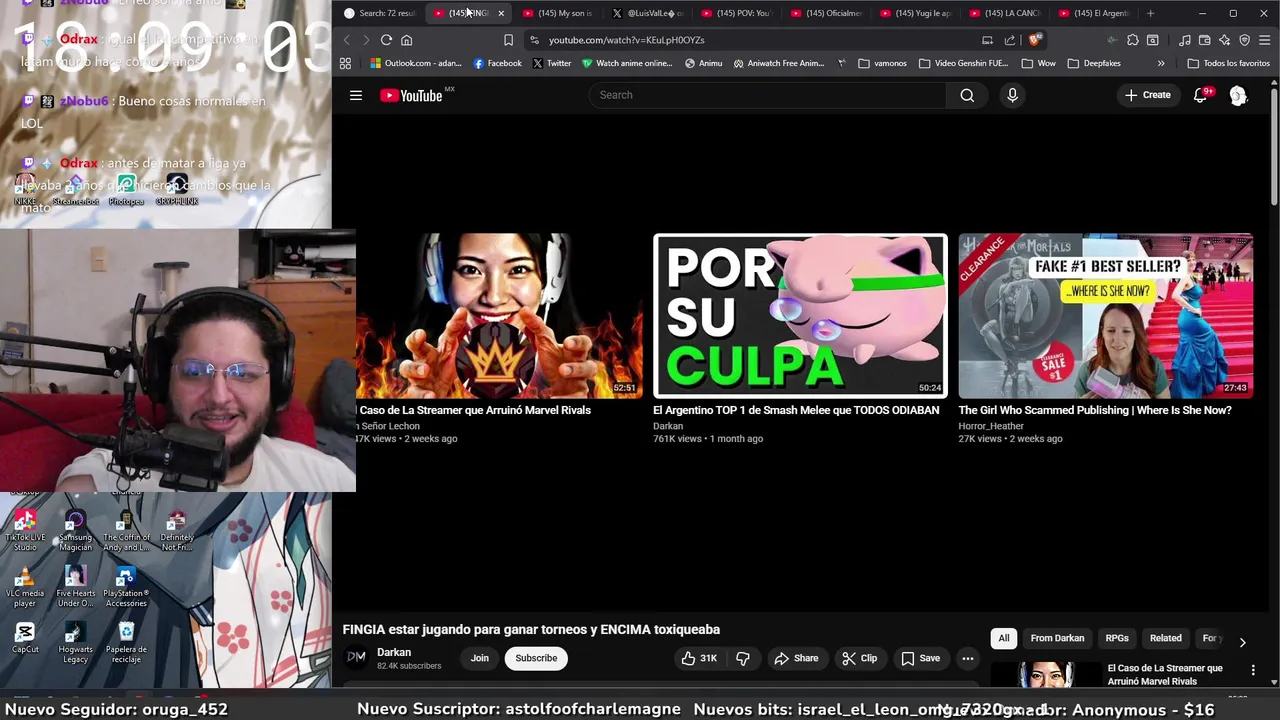Click inside the YouTube search field
1280x720 pixels.
[768, 95]
